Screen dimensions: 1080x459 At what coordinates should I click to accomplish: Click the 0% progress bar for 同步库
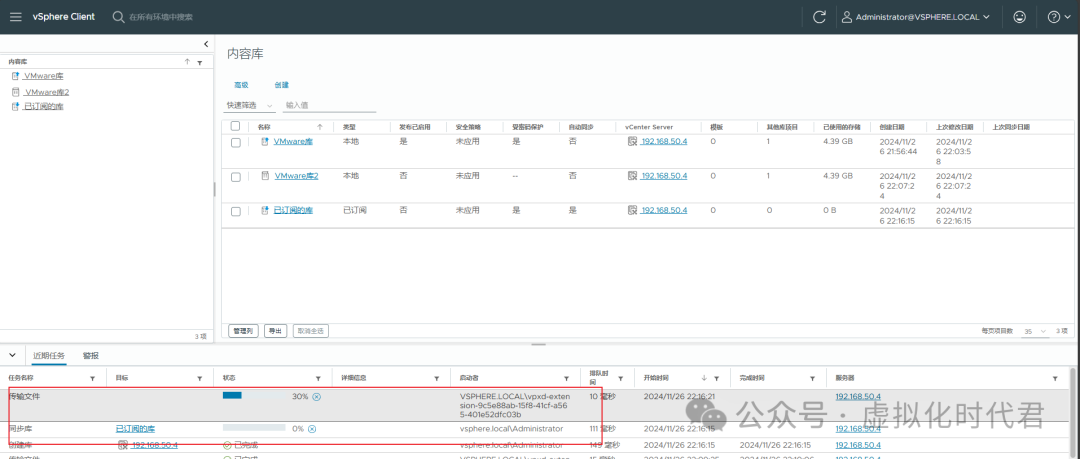[253, 428]
